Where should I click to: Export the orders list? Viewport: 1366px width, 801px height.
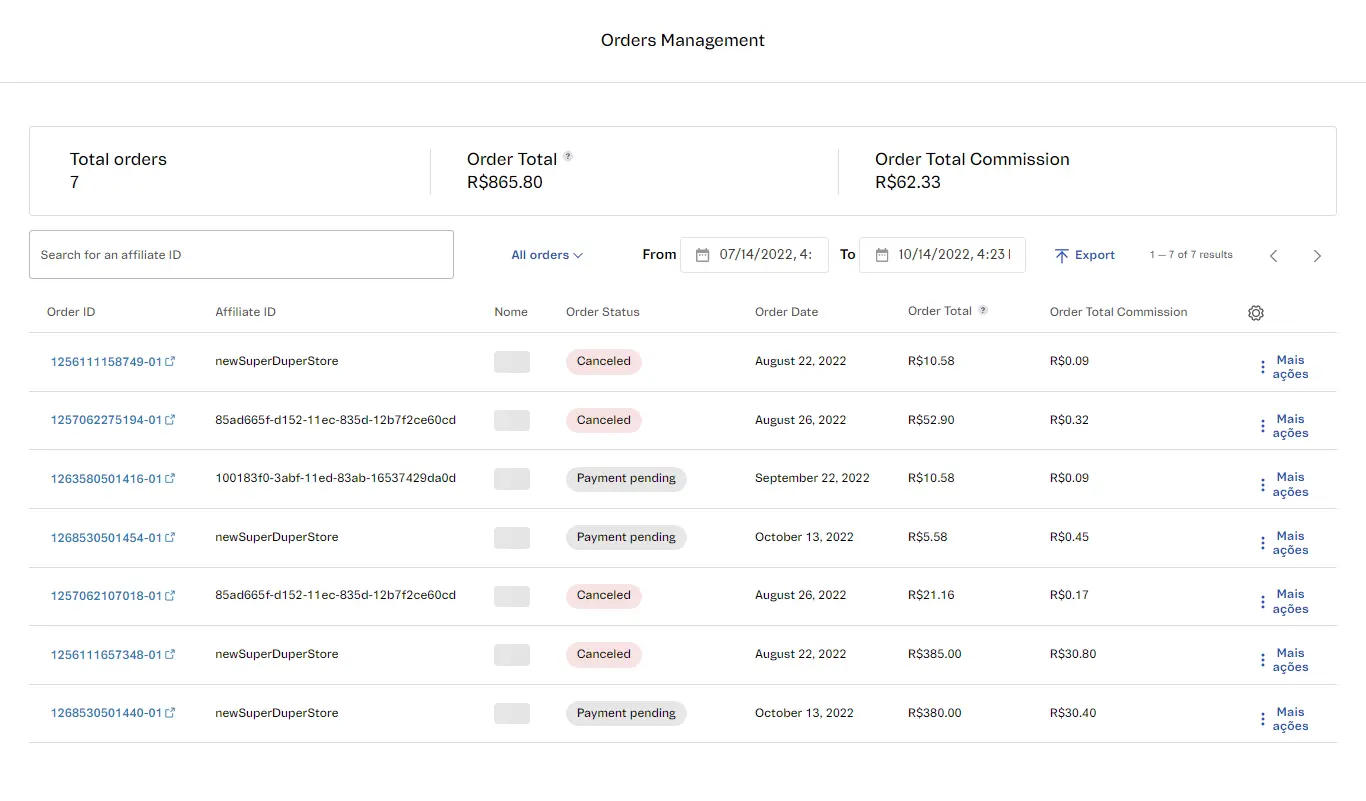click(1084, 255)
